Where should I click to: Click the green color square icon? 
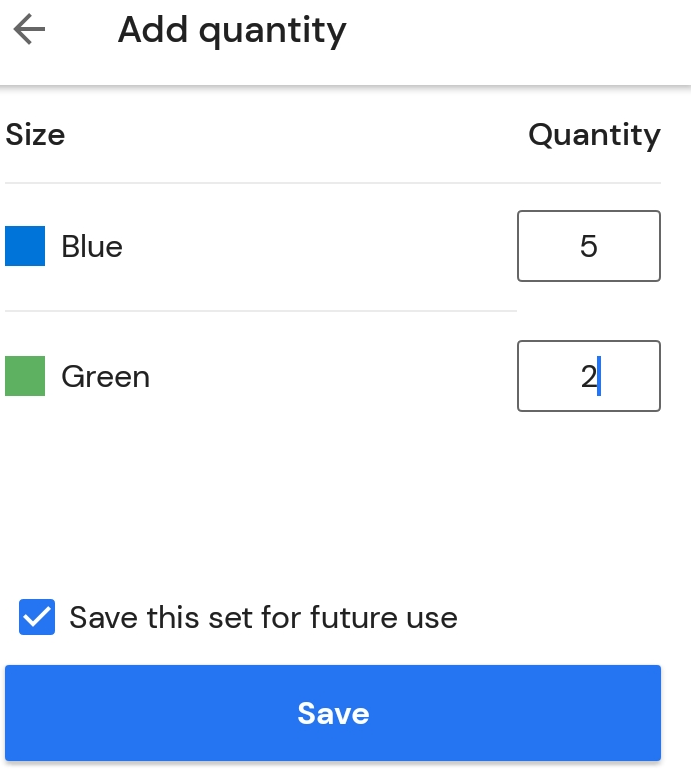pos(25,376)
